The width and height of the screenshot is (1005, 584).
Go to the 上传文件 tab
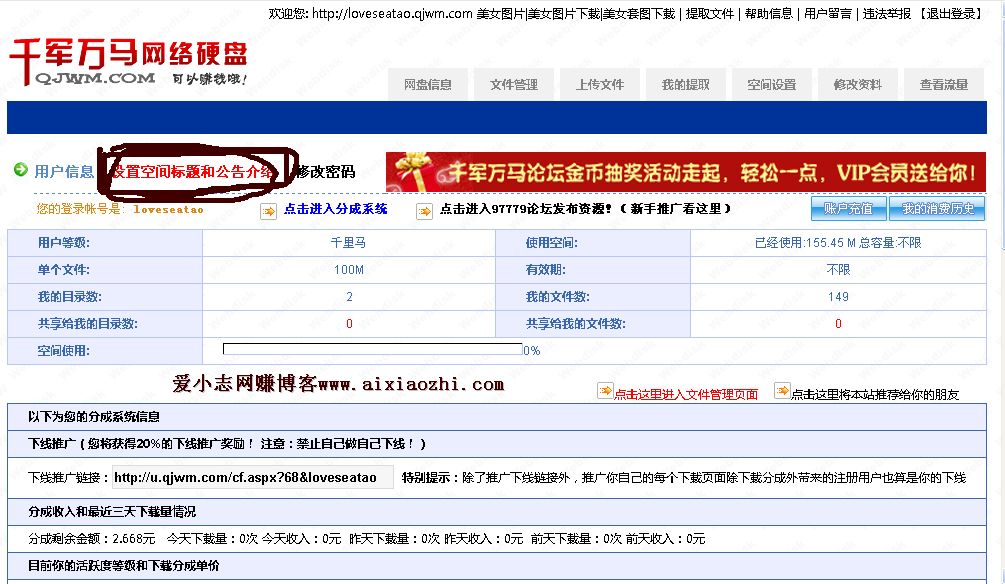(599, 85)
